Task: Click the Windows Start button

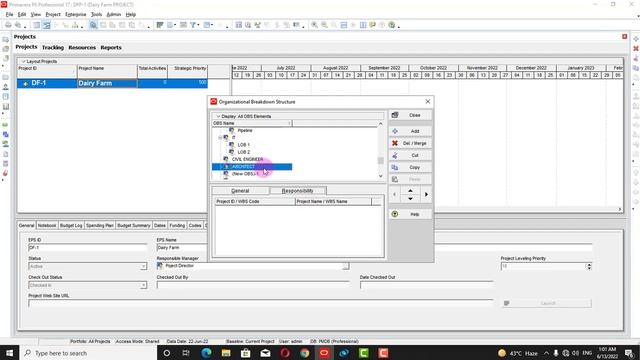Action: pyautogui.click(x=9, y=353)
